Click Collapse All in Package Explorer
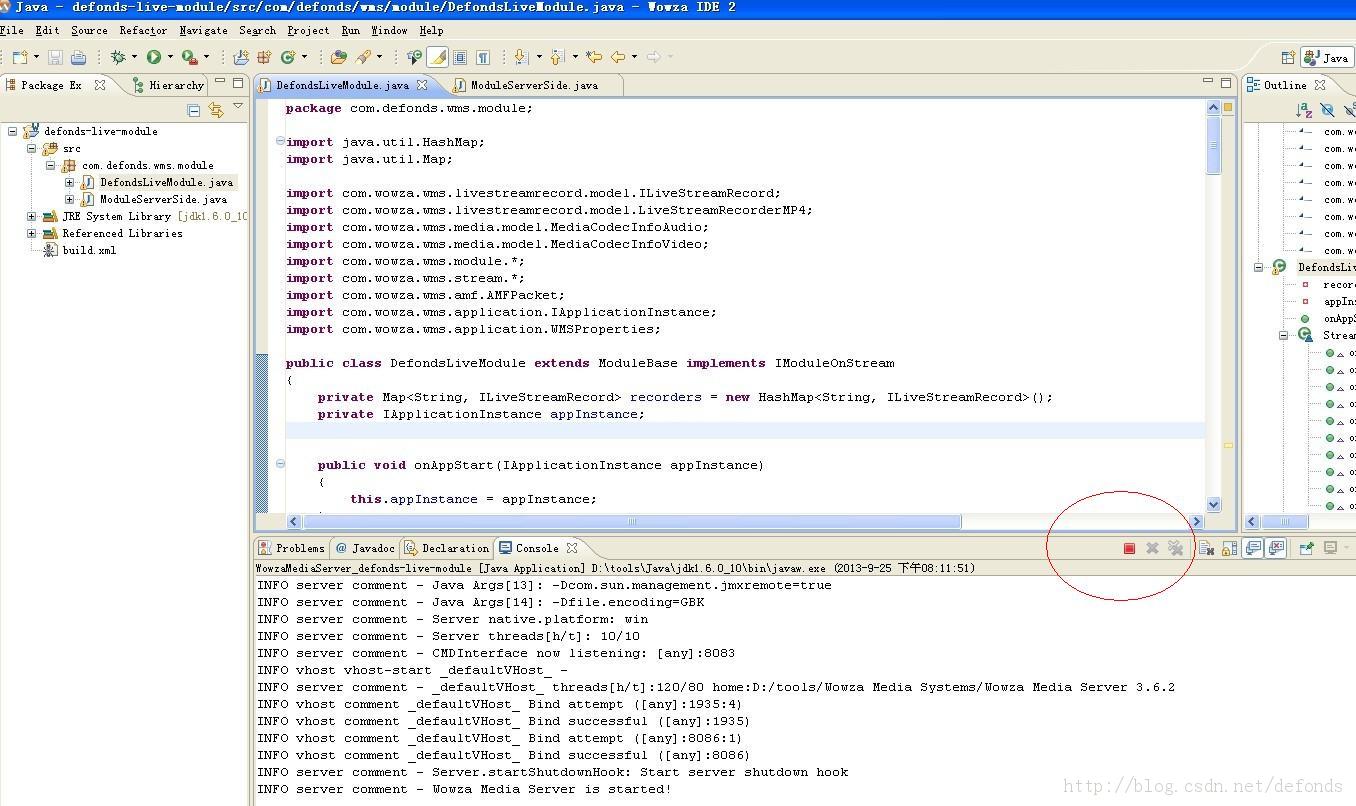Screen dimensions: 1356x806 pos(194,109)
